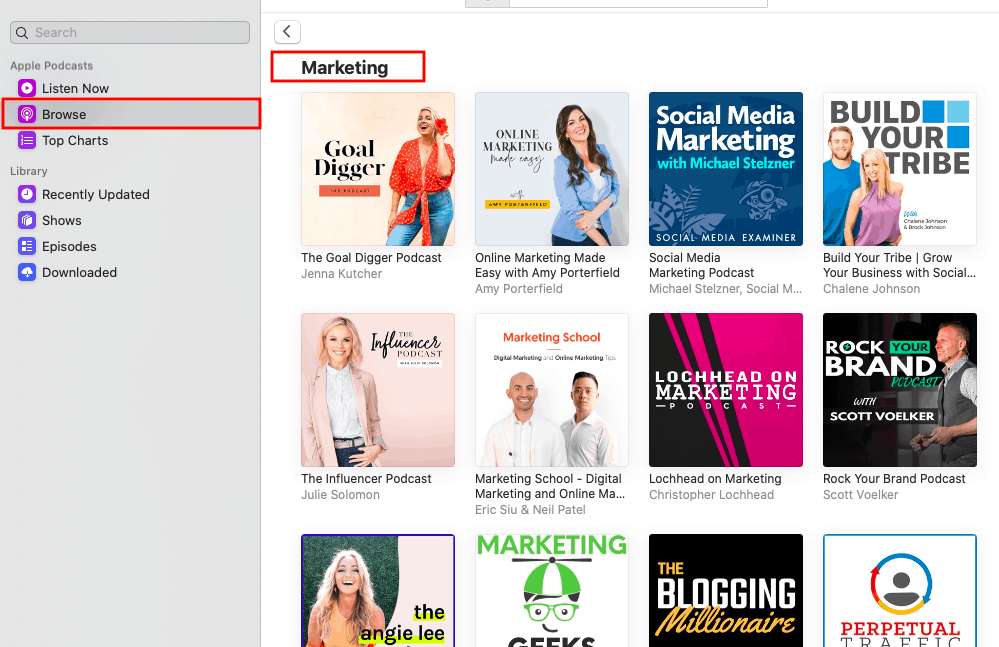
Task: Click the Browse podcast icon in sidebar
Action: tap(27, 114)
